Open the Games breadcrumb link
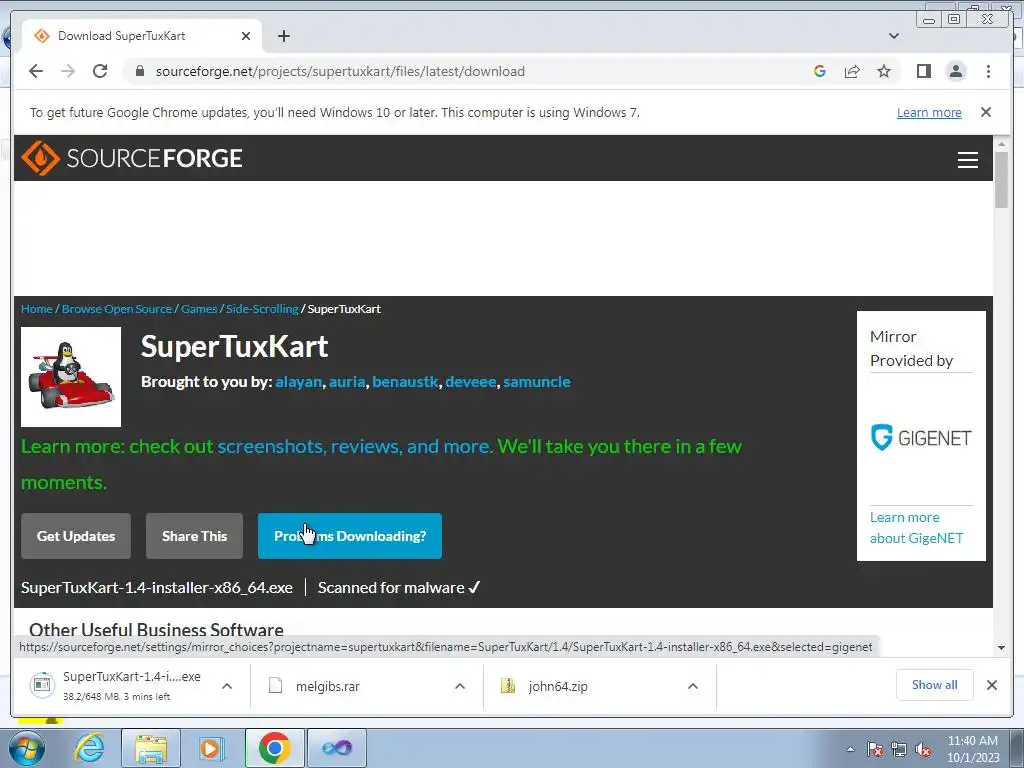The width and height of the screenshot is (1024, 768). pyautogui.click(x=199, y=309)
